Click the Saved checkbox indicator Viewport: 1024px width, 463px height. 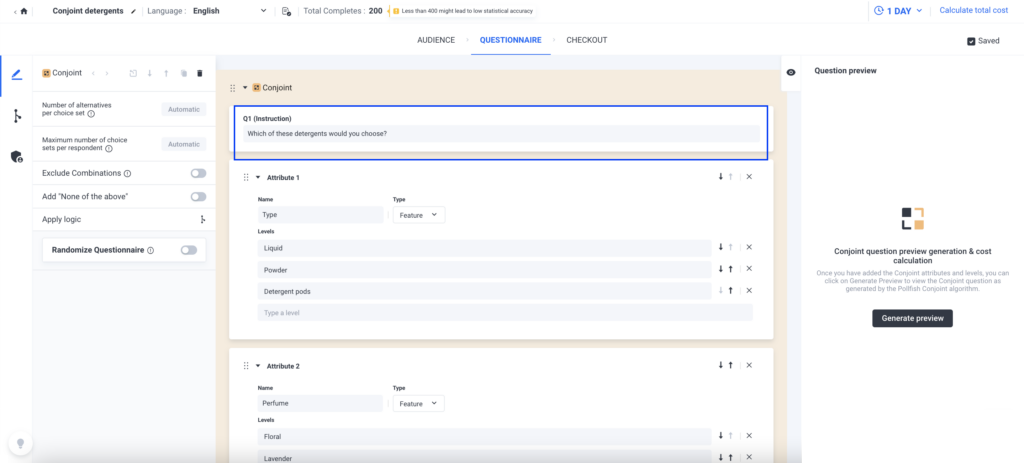click(x=971, y=40)
